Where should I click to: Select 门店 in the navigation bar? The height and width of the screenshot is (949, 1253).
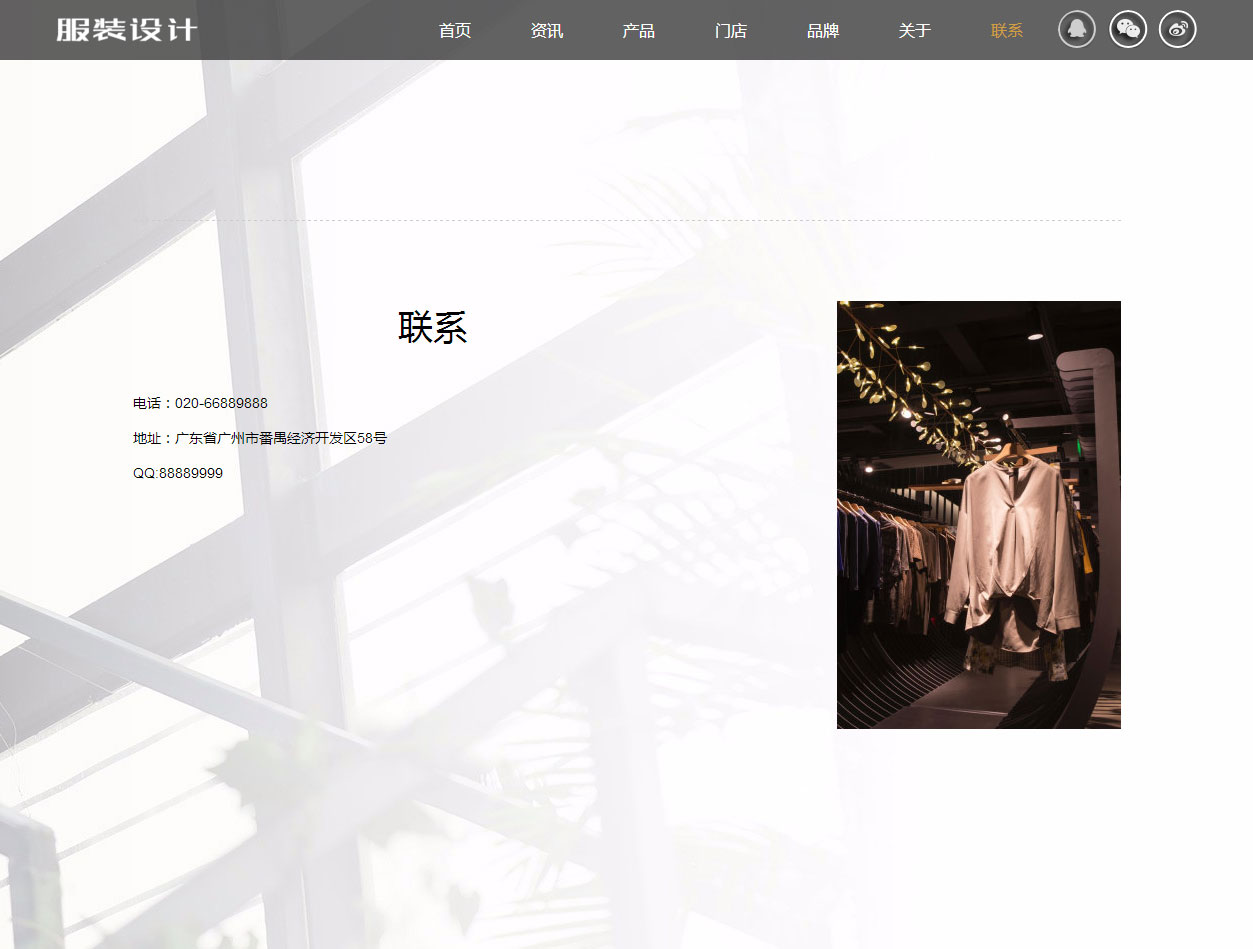[x=731, y=31]
